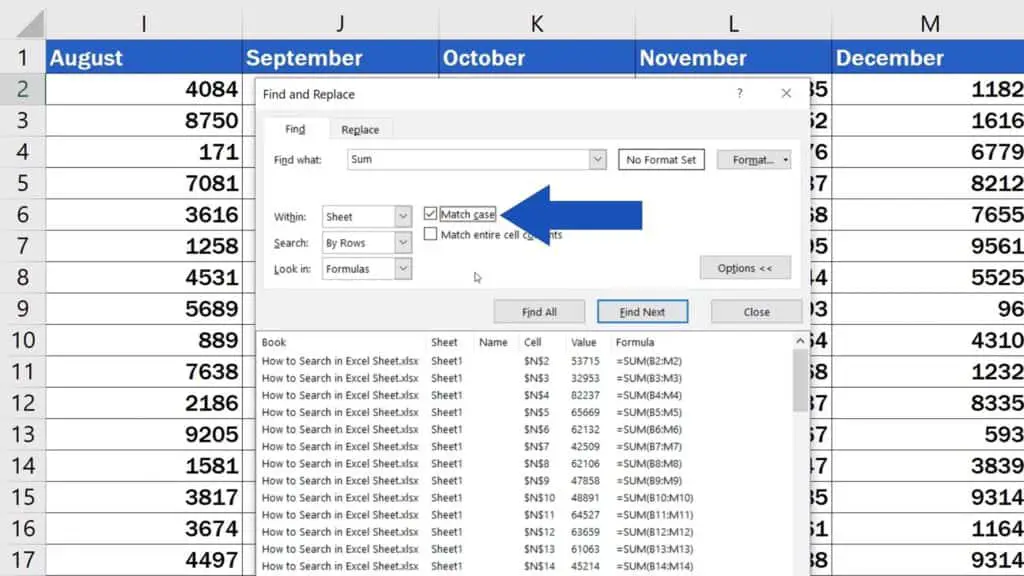Select column M header

coord(928,24)
